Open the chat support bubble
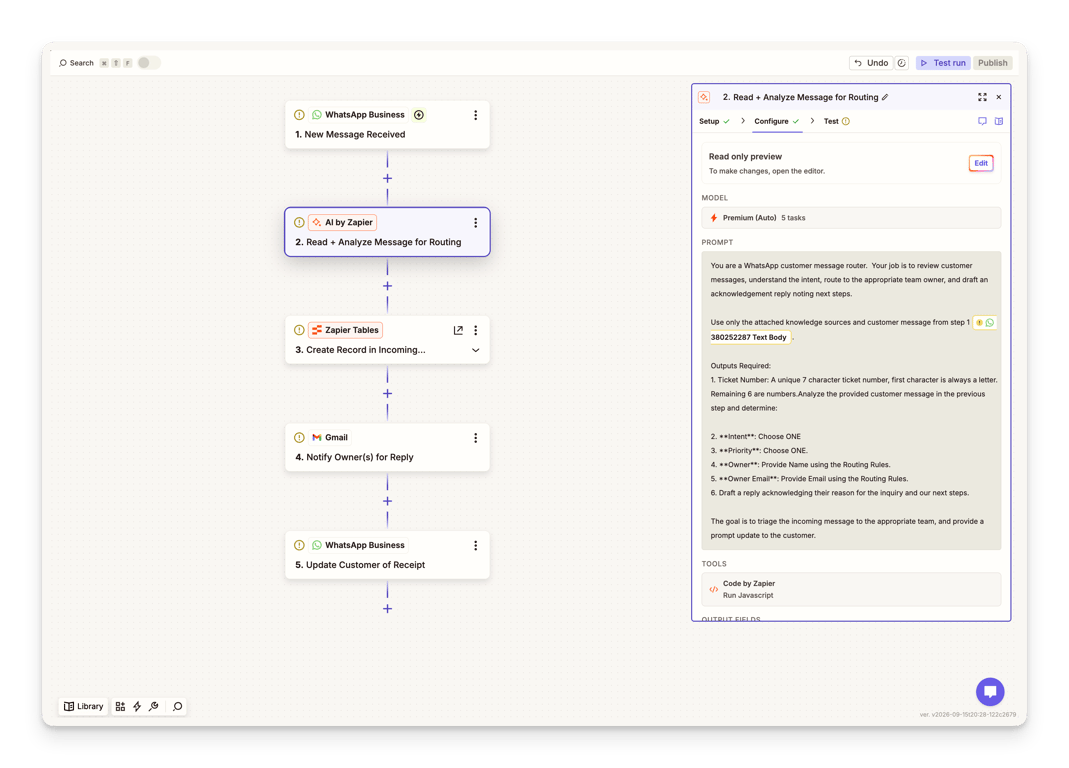1069x768 pixels. tap(990, 692)
